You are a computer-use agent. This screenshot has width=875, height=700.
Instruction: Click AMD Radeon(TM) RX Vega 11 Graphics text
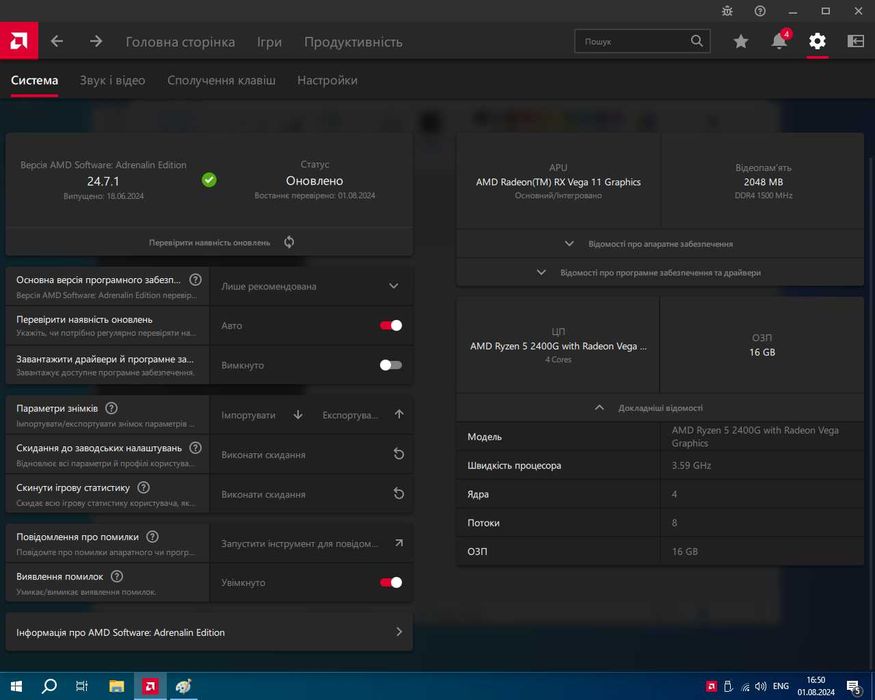click(x=558, y=182)
